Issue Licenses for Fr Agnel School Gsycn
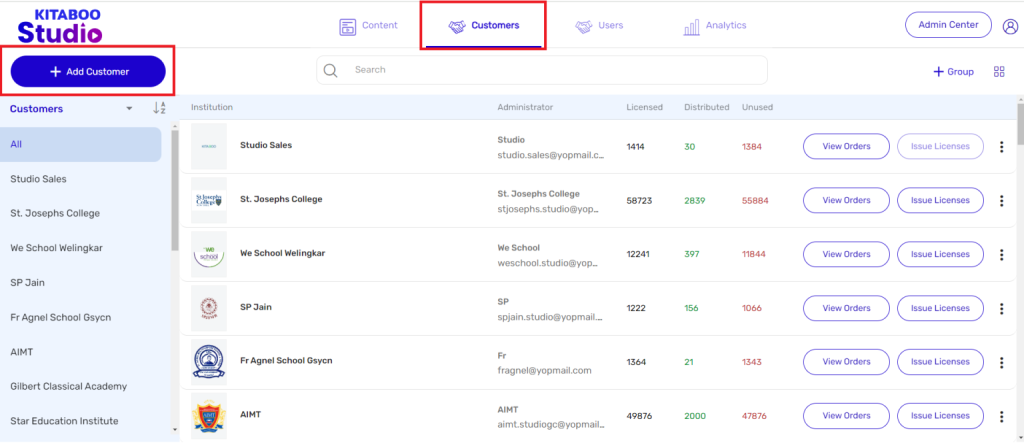Image resolution: width=1024 pixels, height=443 pixels. pos(939,362)
